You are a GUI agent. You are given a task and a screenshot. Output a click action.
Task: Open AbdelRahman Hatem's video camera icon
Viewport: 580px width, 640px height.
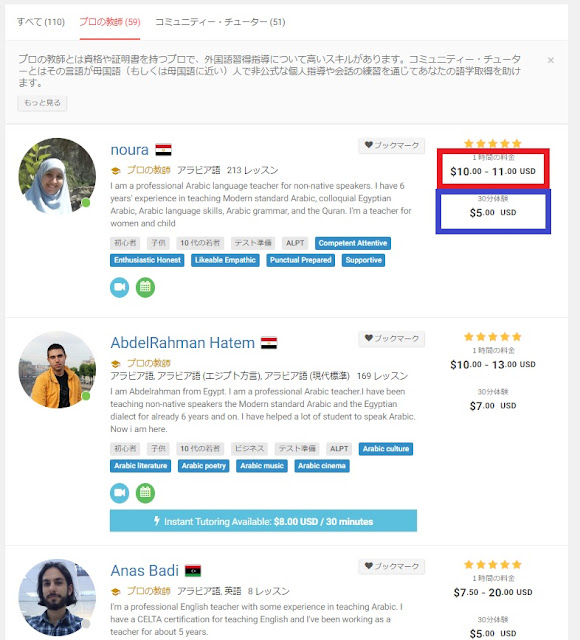point(120,493)
